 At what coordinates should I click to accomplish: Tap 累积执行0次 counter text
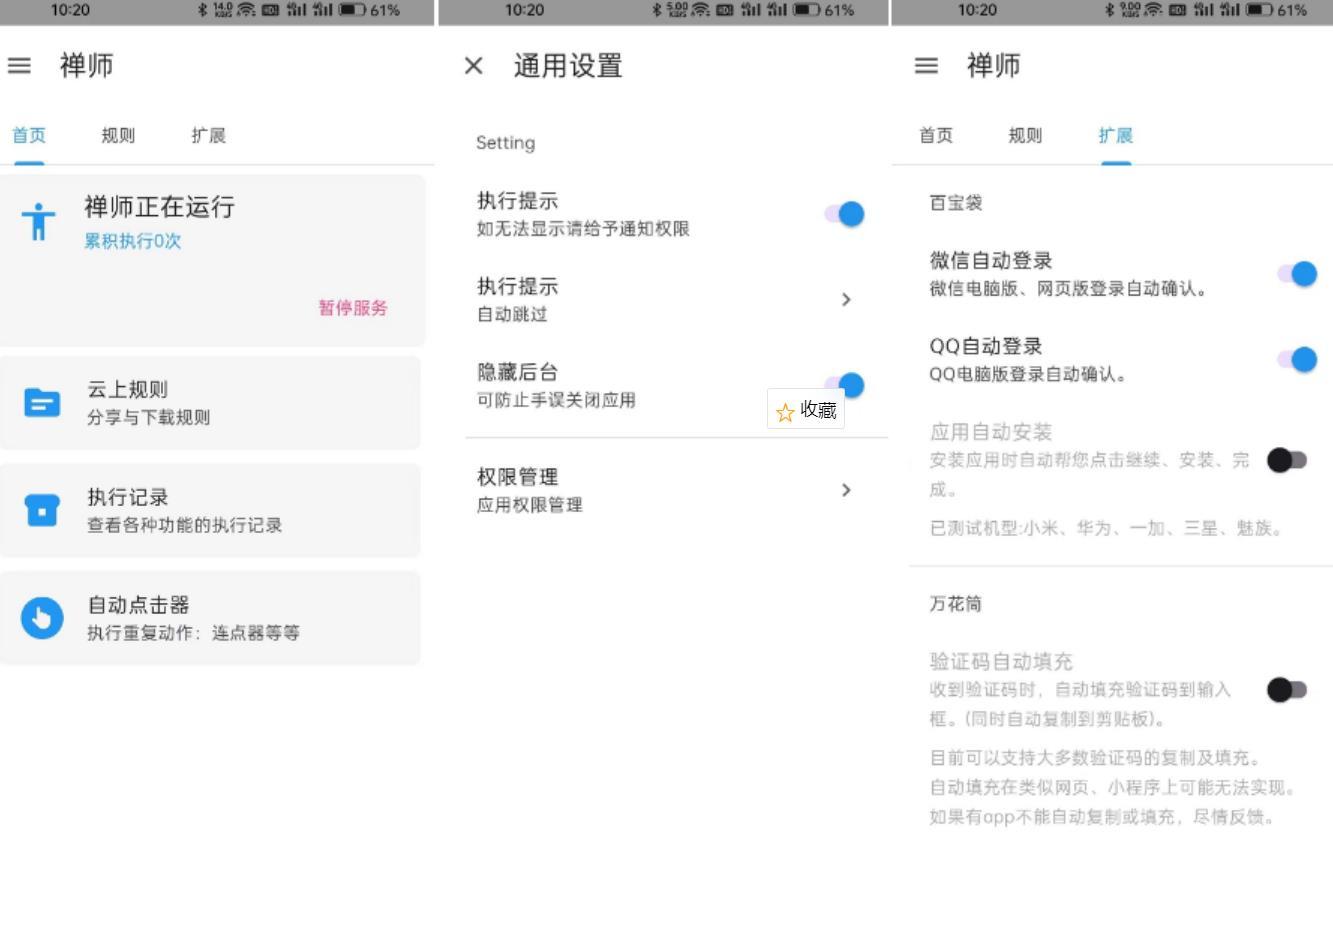(132, 241)
